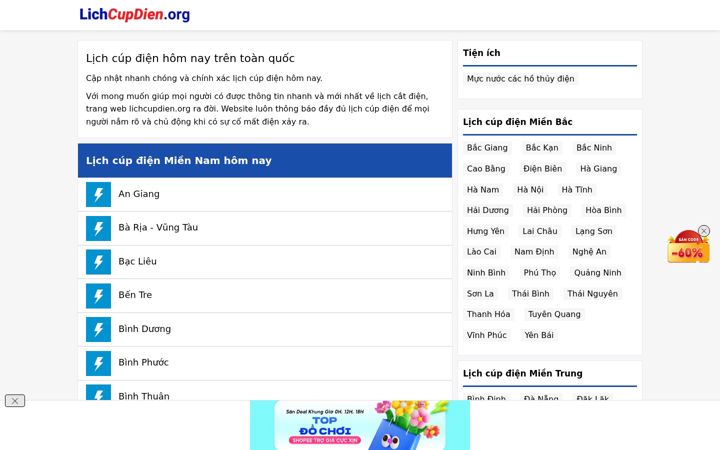Select Hải Phòng city link
The image size is (720, 450).
(547, 210)
